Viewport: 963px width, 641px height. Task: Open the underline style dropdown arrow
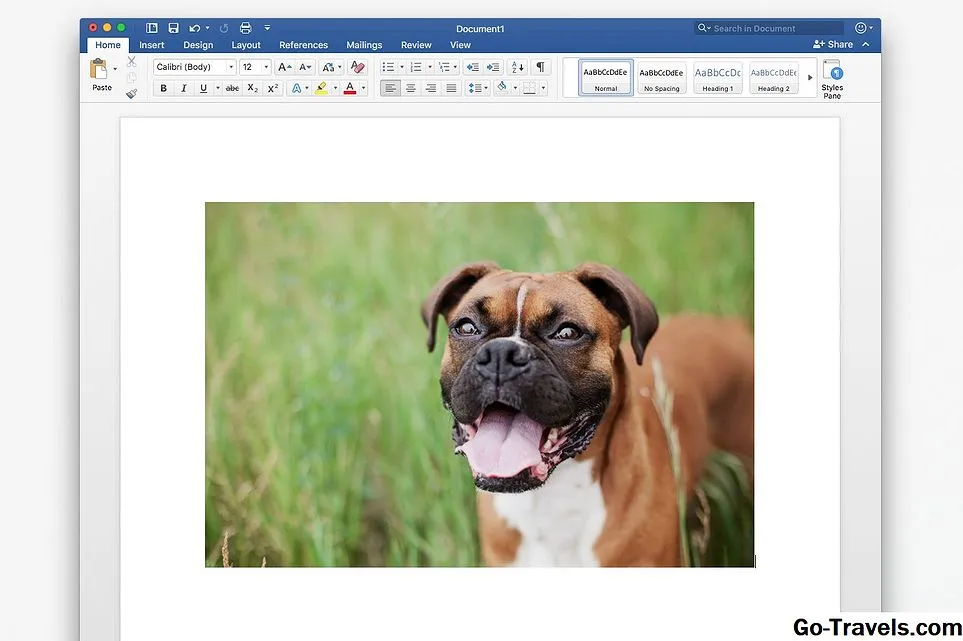pos(217,88)
